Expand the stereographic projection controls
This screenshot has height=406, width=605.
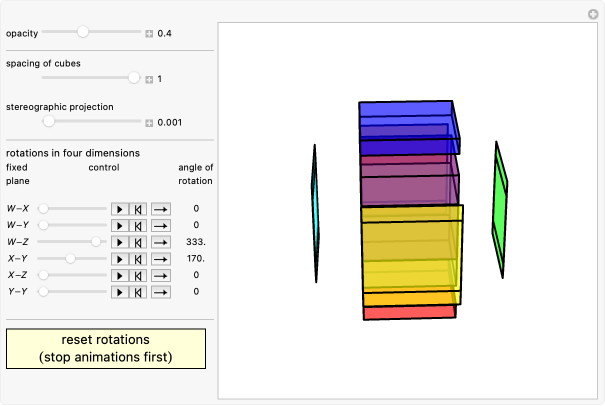(149, 123)
